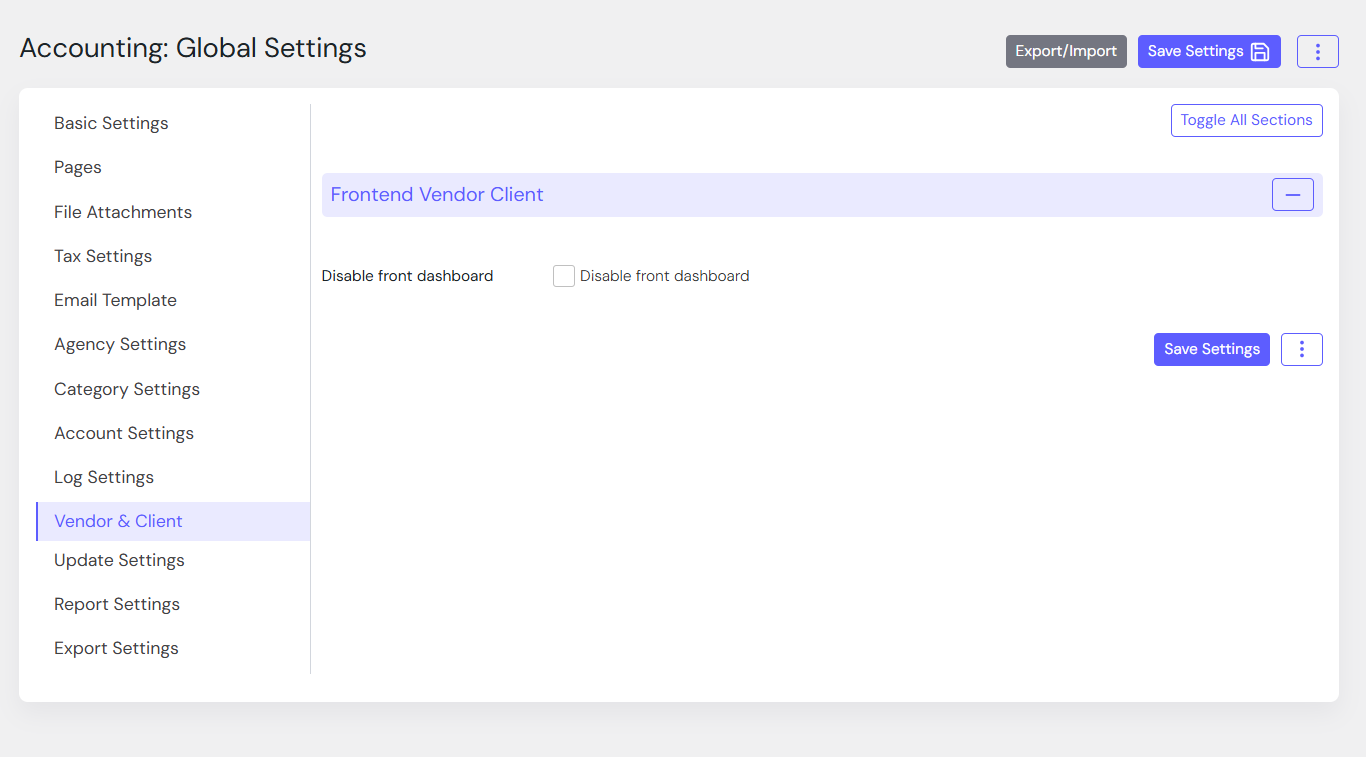Click the top three-dot more options icon

pyautogui.click(x=1317, y=52)
